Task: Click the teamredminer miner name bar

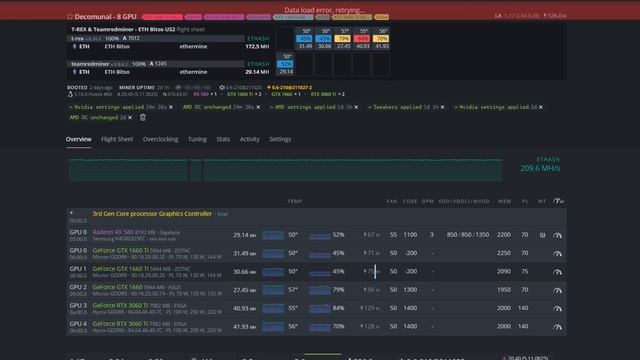Action: coord(156,64)
